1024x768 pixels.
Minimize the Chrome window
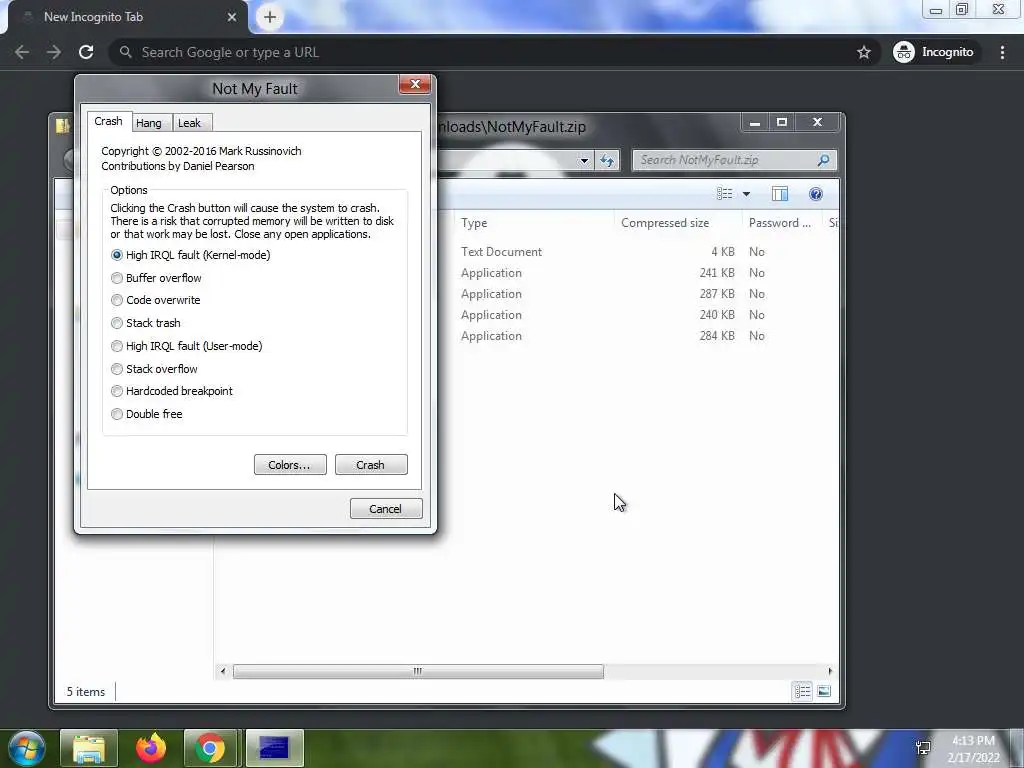[x=936, y=9]
